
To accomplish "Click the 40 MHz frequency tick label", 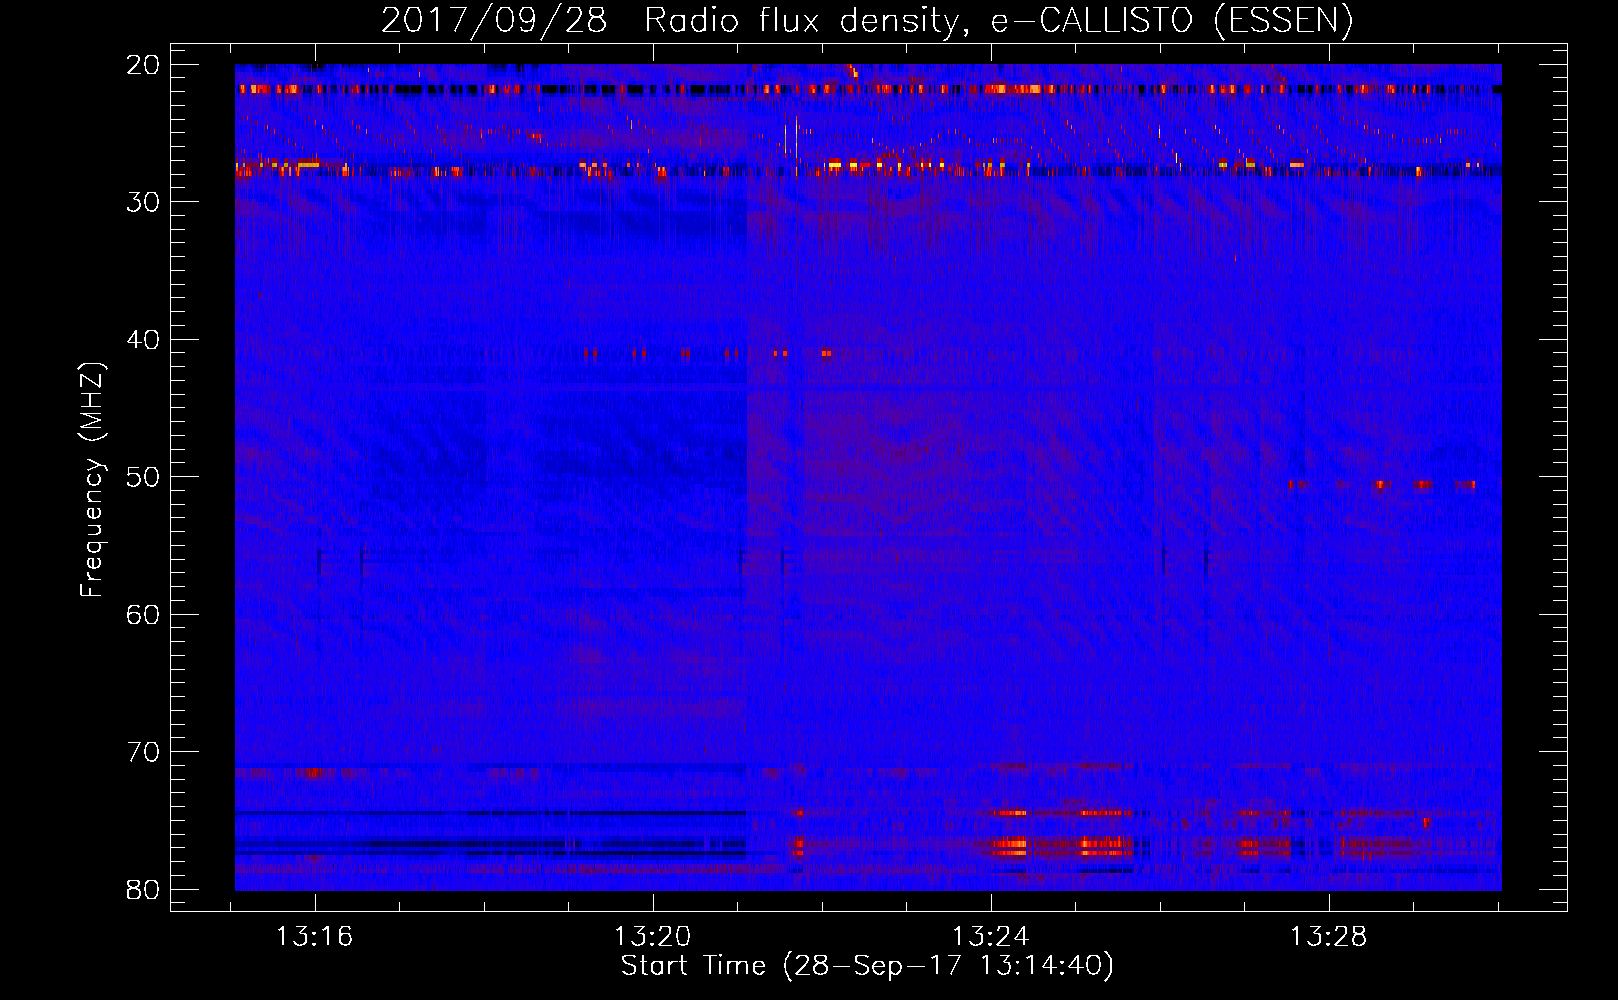I will click(144, 340).
